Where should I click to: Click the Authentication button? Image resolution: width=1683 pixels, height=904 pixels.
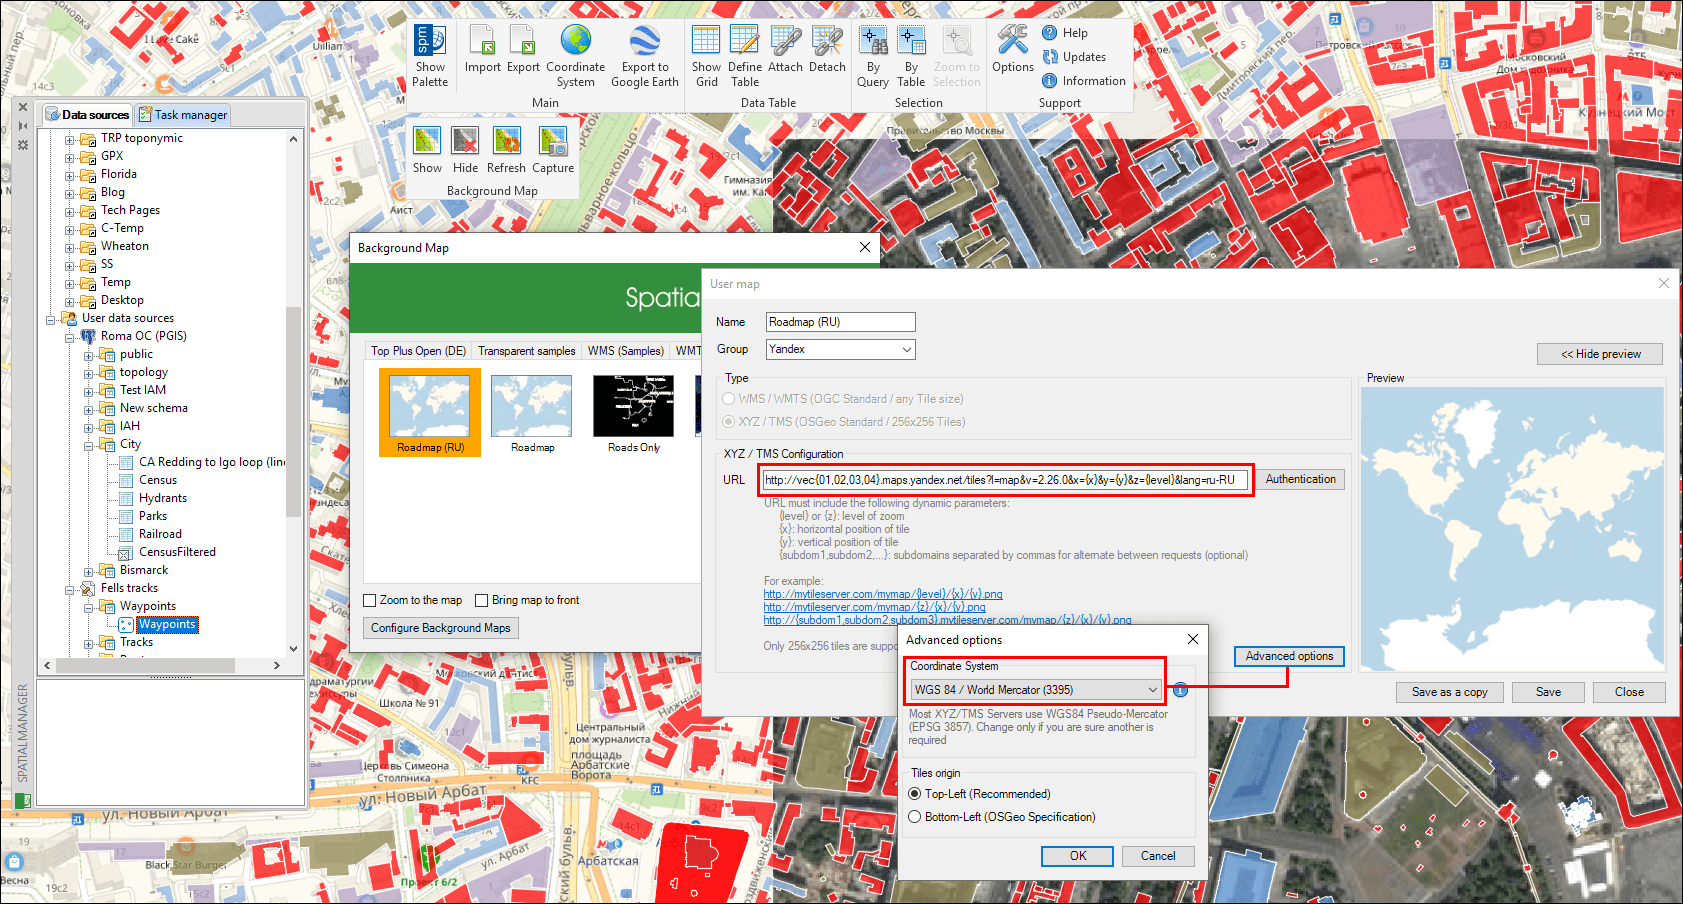tap(1300, 479)
